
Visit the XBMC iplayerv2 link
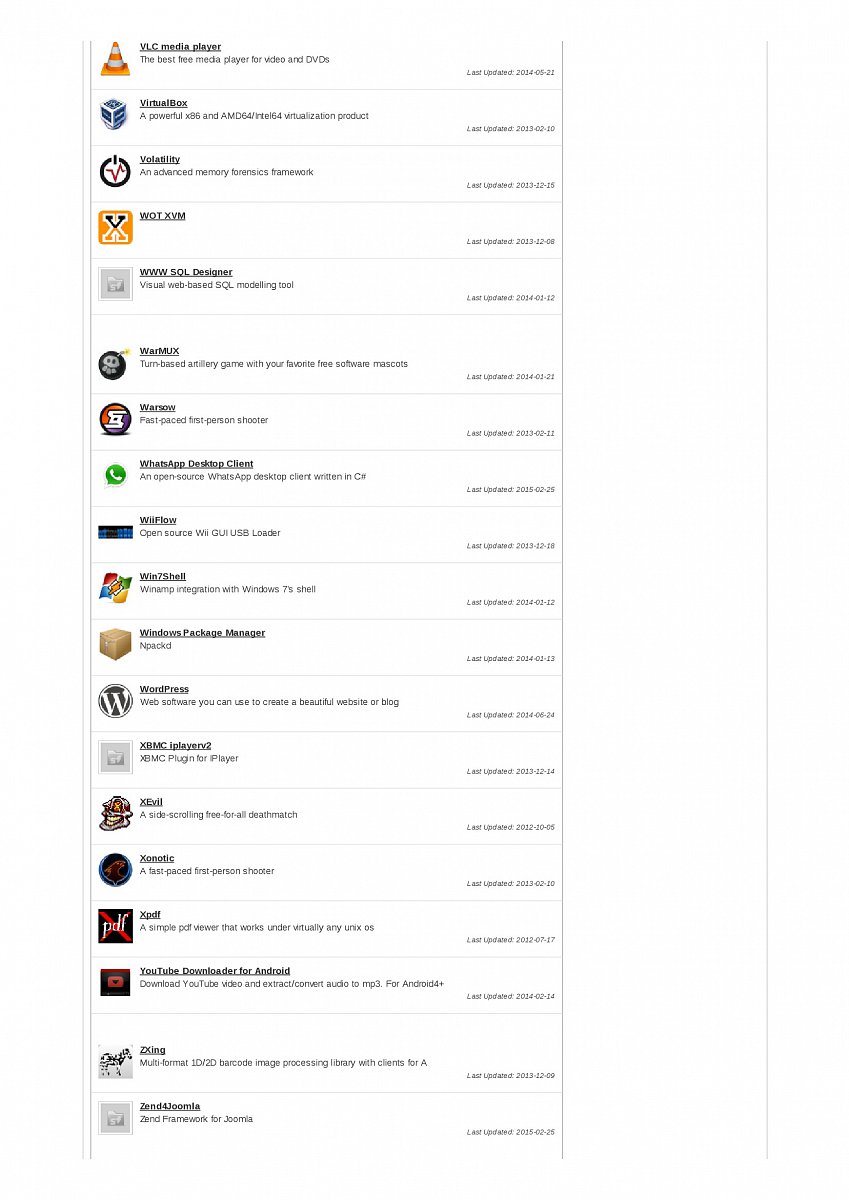[175, 745]
